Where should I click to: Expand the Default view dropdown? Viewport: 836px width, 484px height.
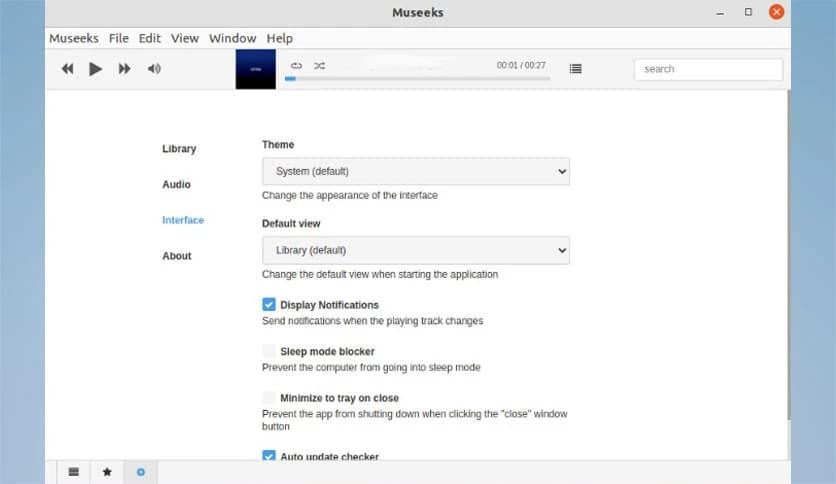416,250
